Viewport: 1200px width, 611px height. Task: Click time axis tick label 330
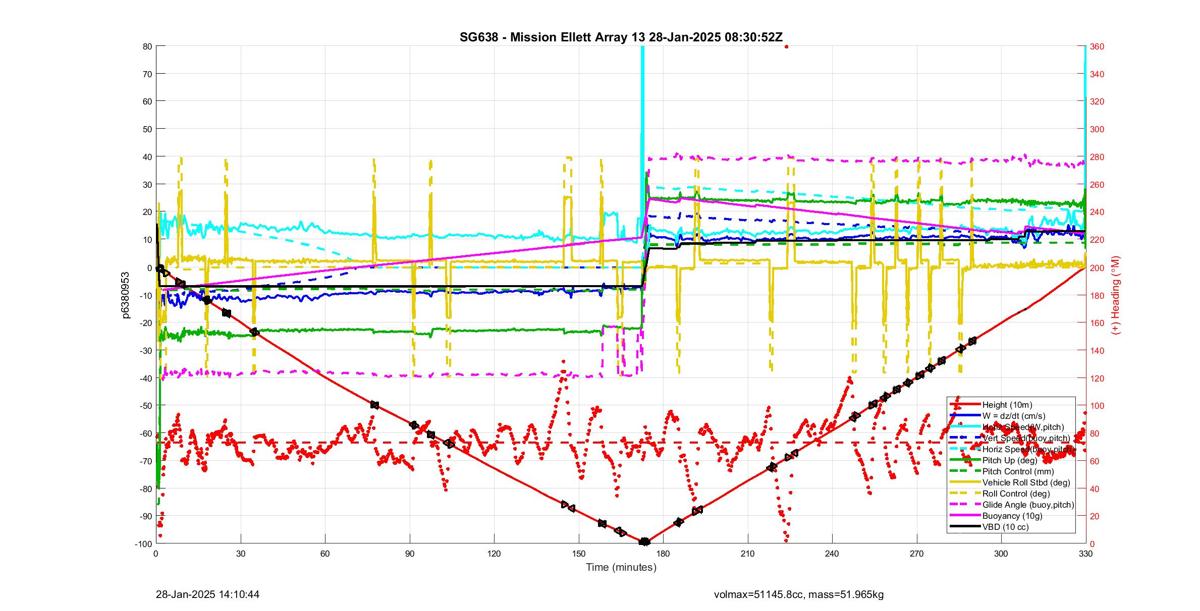pyautogui.click(x=1085, y=553)
